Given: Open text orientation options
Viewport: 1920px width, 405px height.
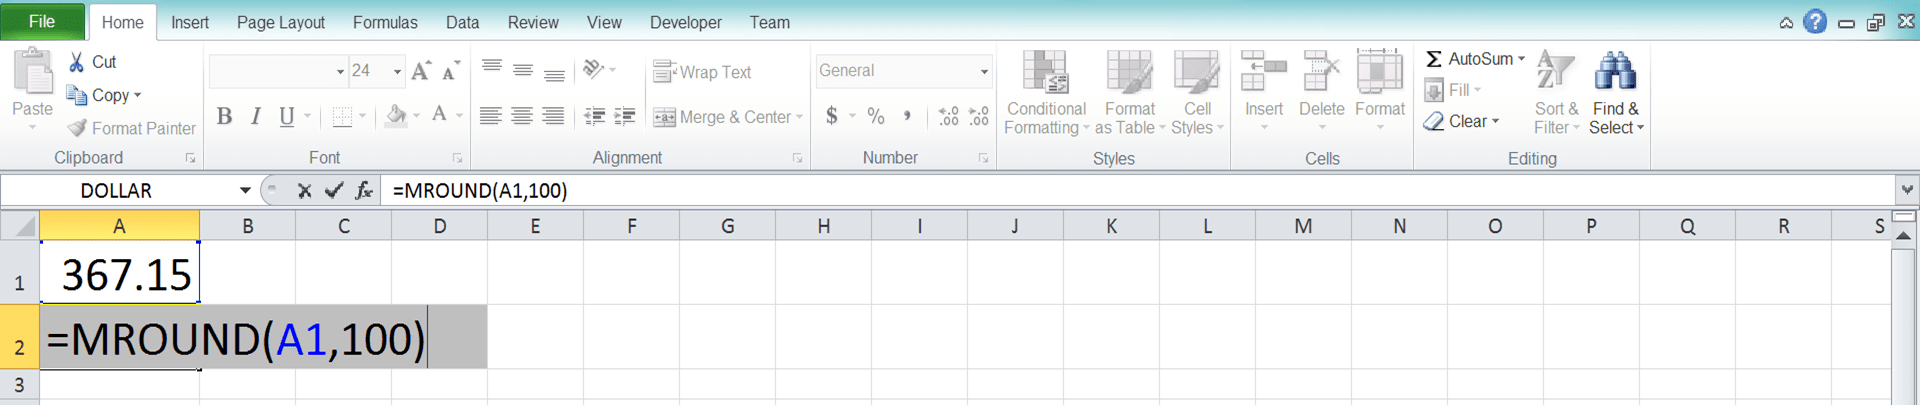Looking at the screenshot, I should [599, 69].
